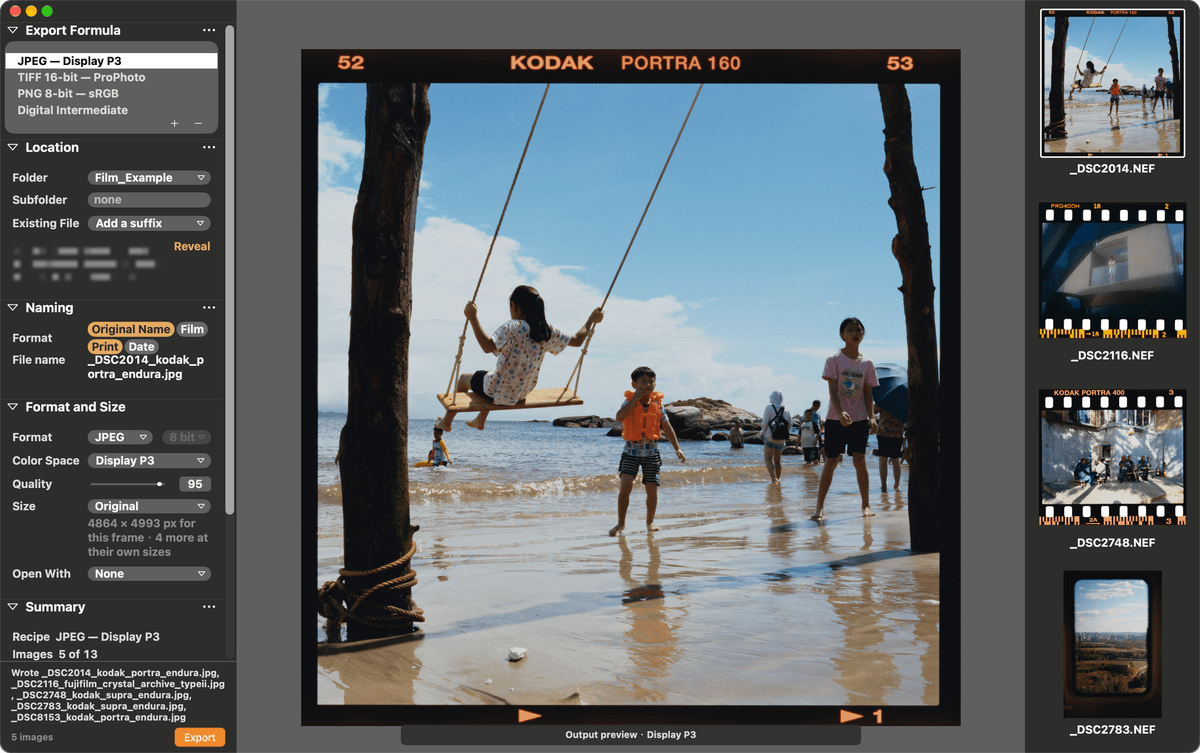Click the Images 5 of 13 summary
The image size is (1200, 753).
click(55, 654)
